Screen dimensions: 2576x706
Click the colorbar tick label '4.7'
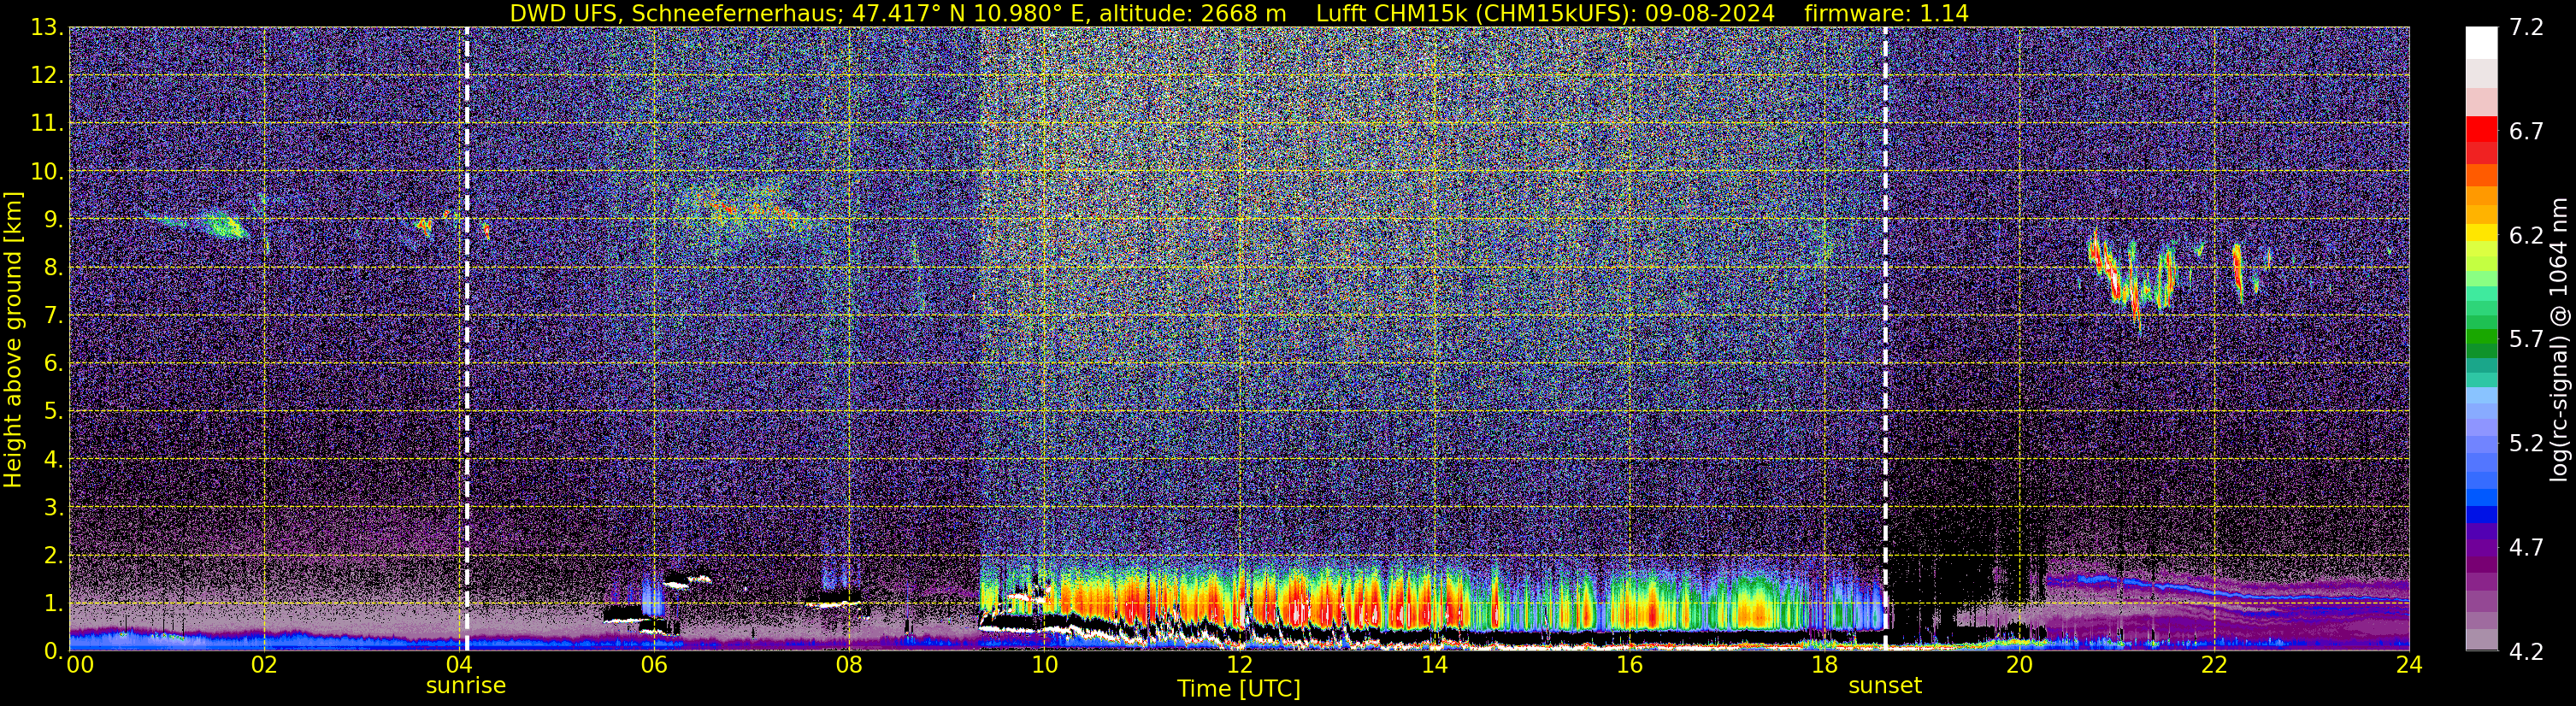point(2526,548)
